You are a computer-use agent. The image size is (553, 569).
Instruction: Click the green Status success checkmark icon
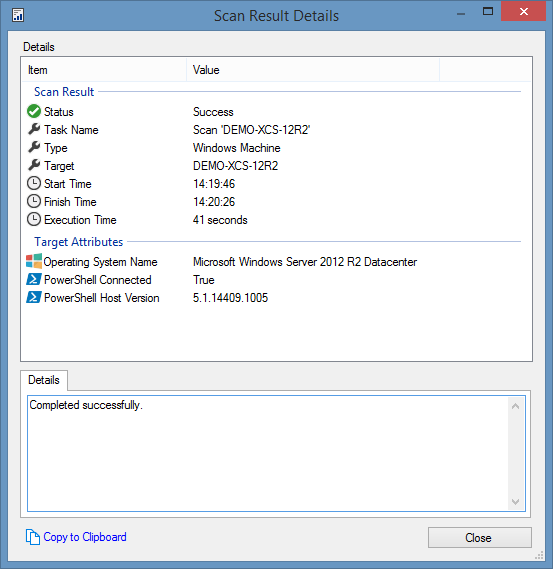pos(34,111)
